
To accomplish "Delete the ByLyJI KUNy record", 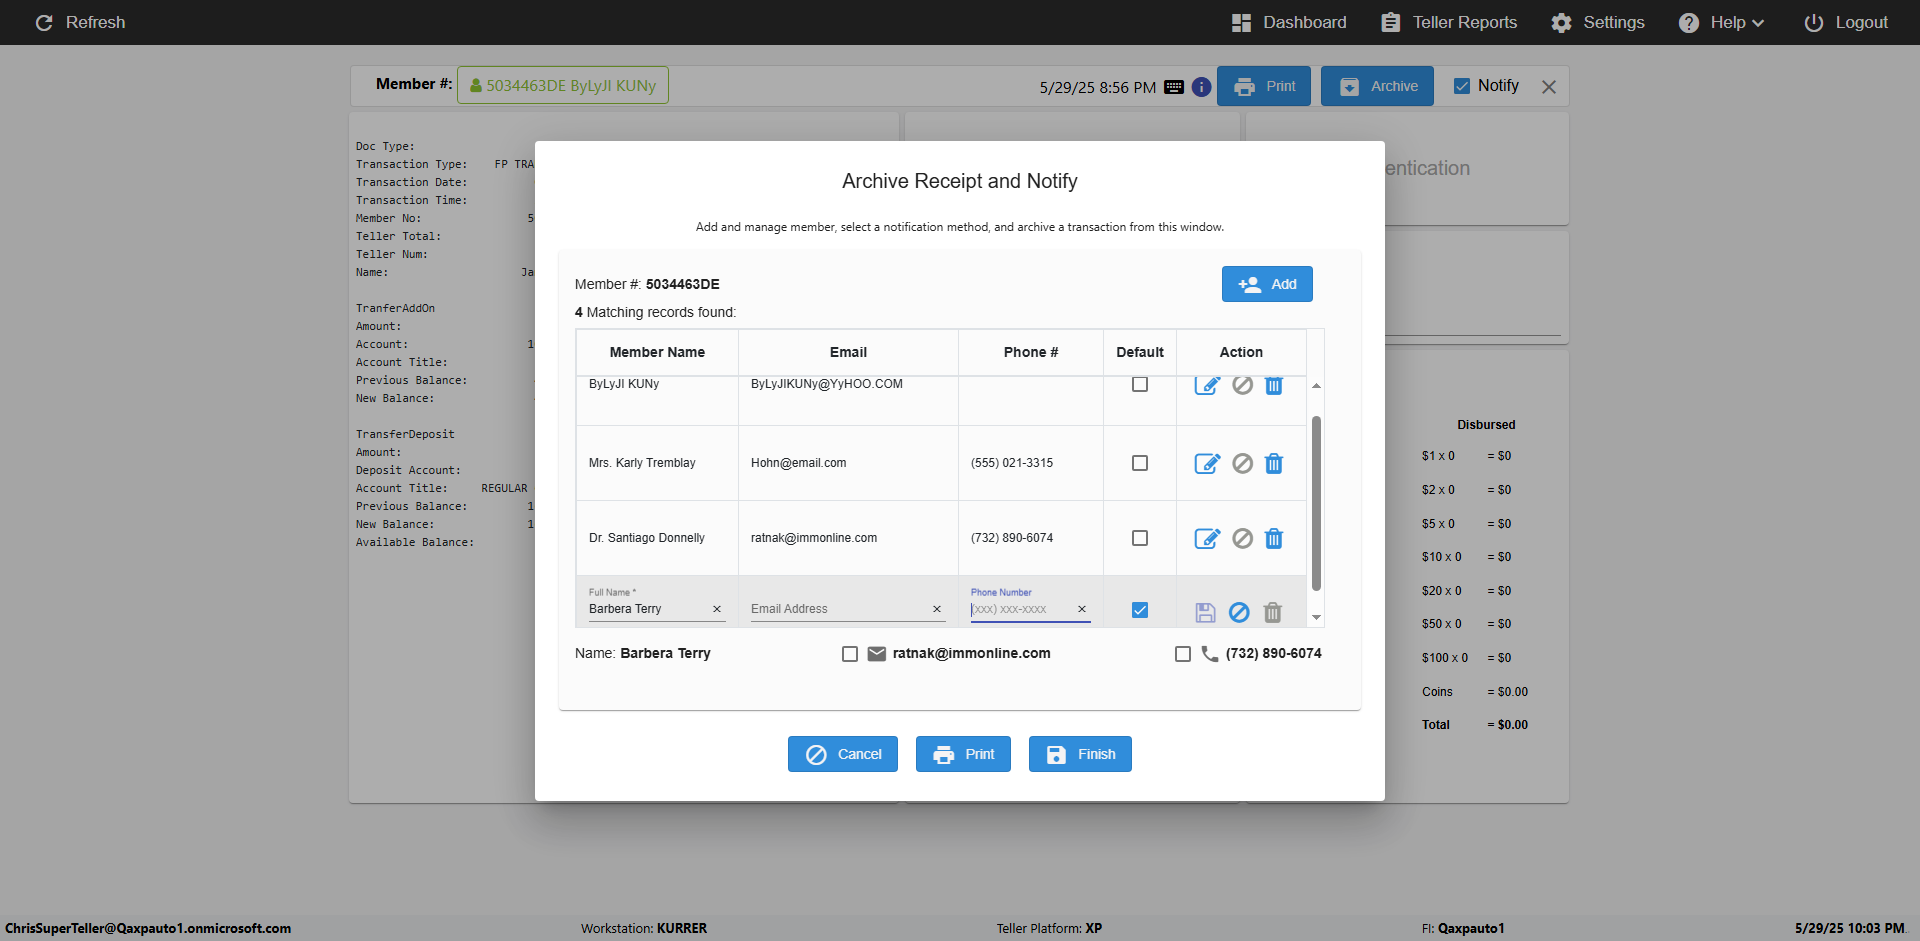I will tap(1274, 386).
